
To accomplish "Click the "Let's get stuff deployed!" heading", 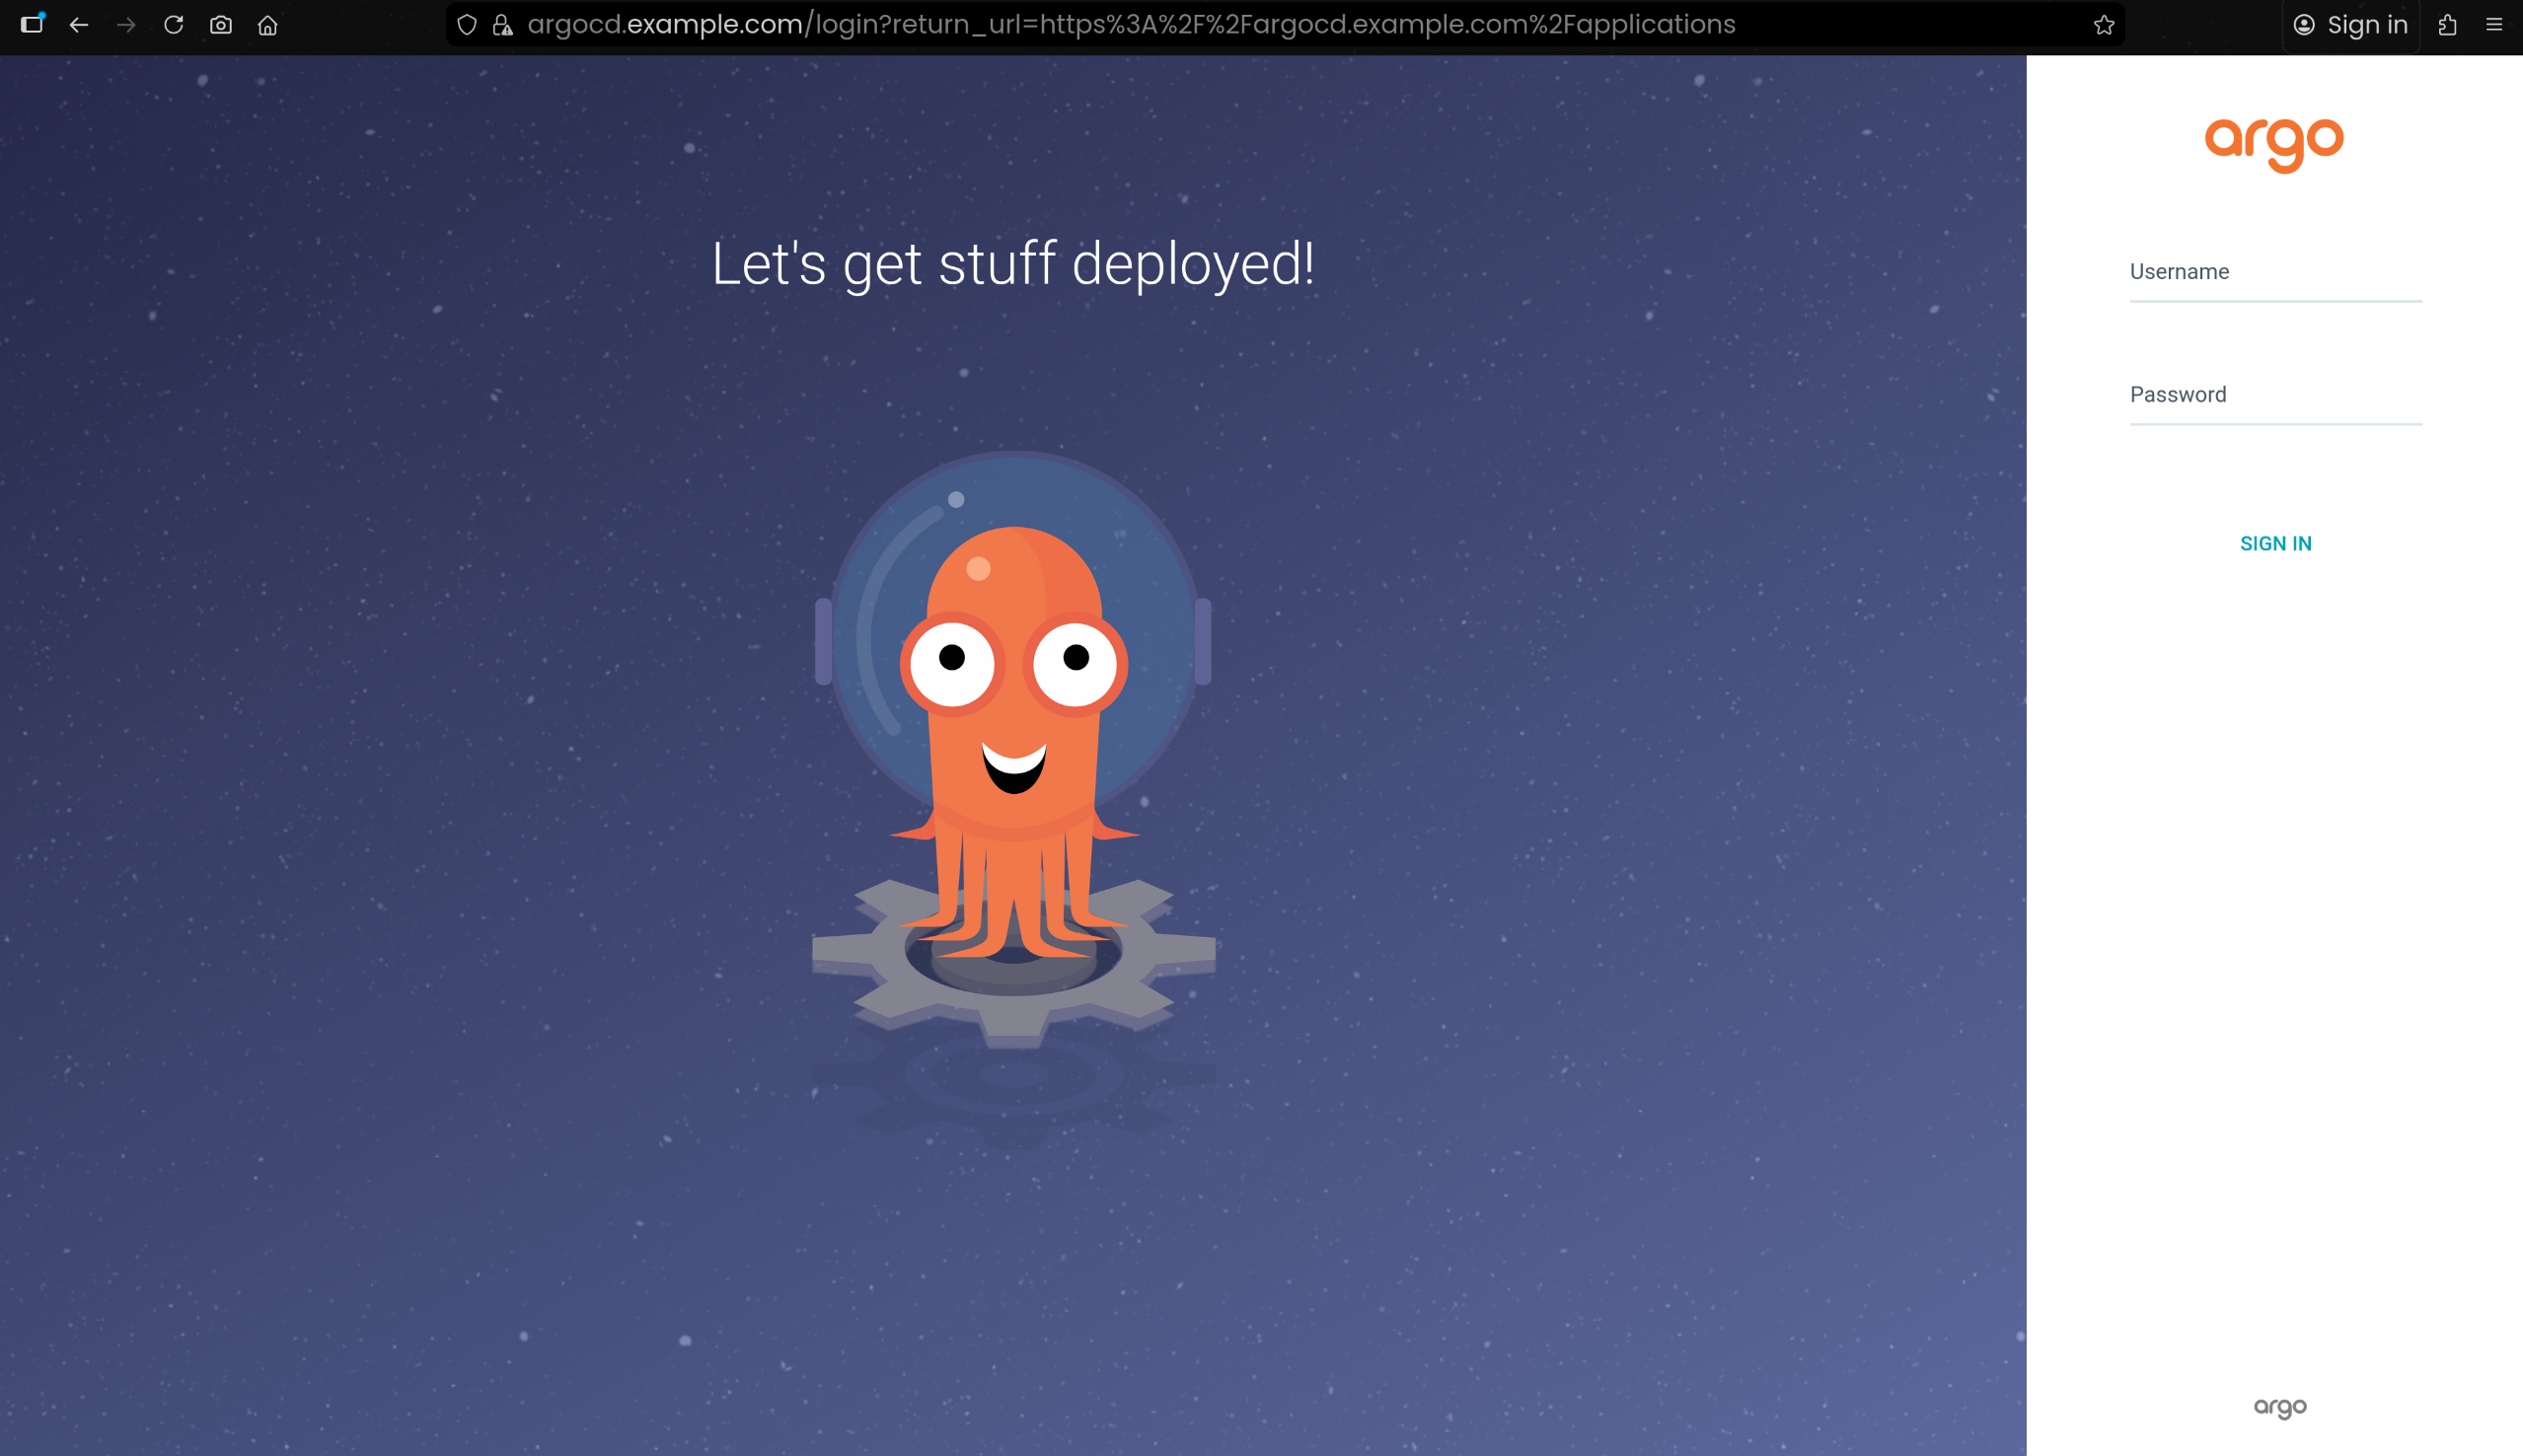I will coord(1012,264).
